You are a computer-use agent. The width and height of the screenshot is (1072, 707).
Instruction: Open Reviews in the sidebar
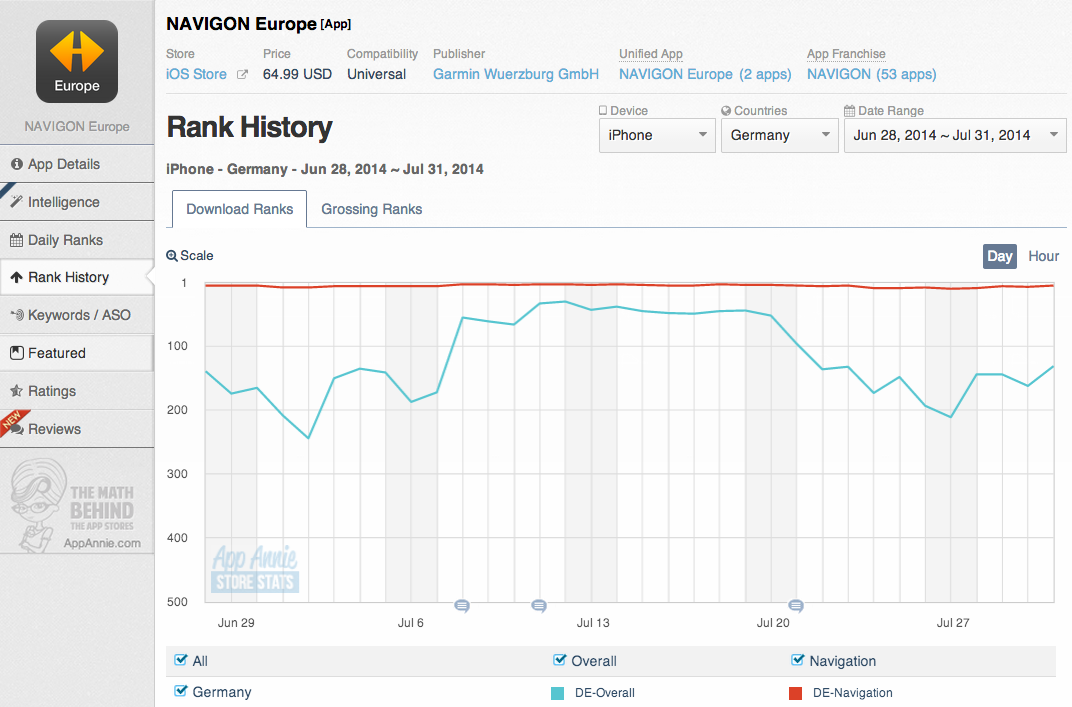pos(77,429)
